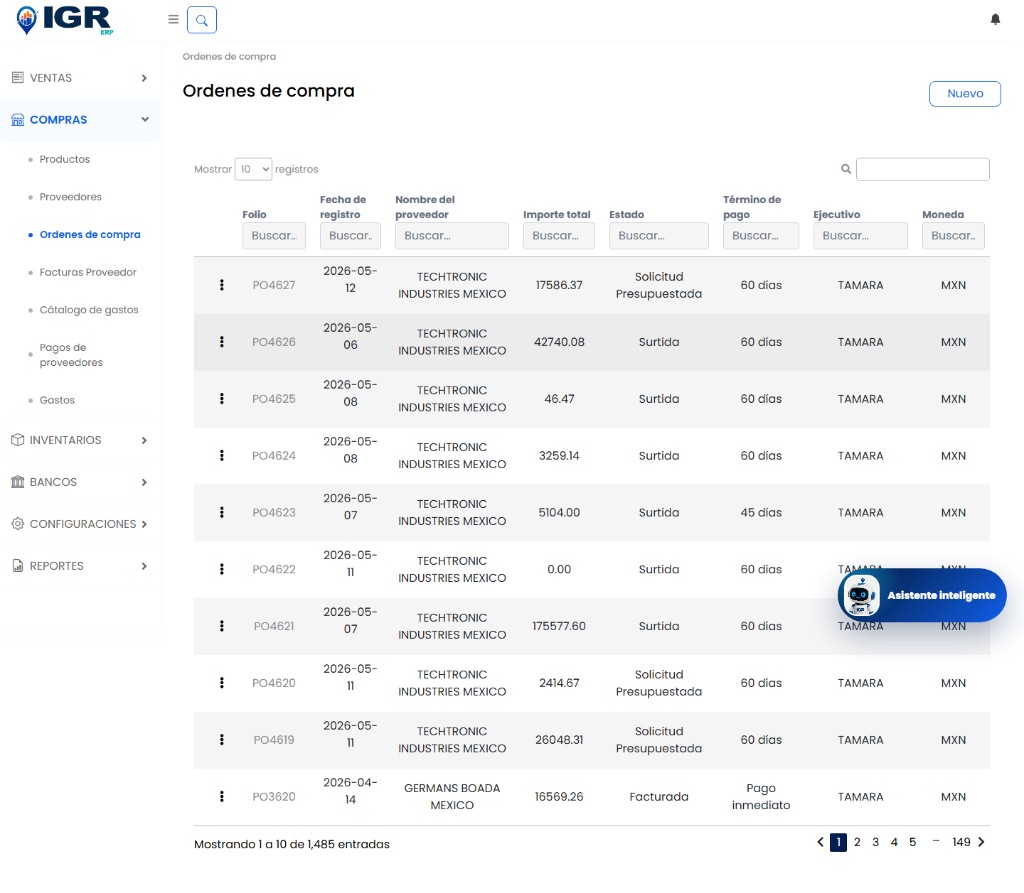Image resolution: width=1024 pixels, height=893 pixels.
Task: Open Proveedores in sidebar
Action: click(x=71, y=197)
